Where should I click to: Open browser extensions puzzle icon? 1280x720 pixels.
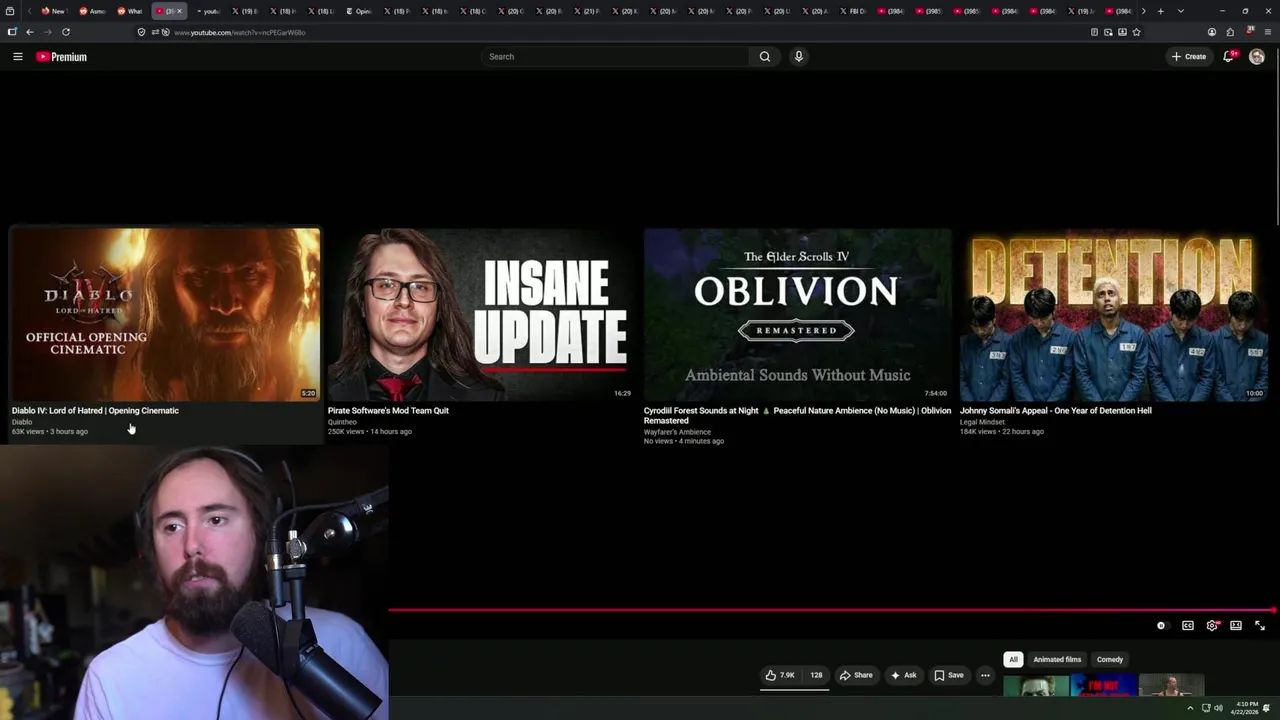[1230, 32]
